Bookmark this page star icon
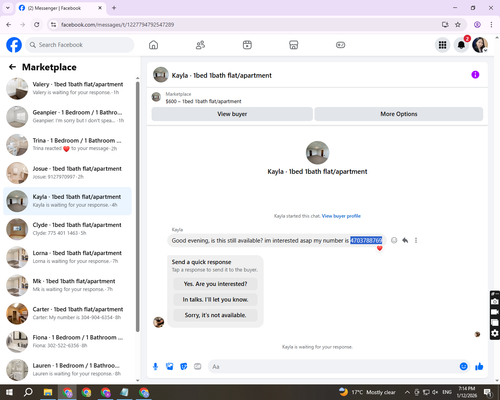500x400 pixels. click(x=458, y=25)
